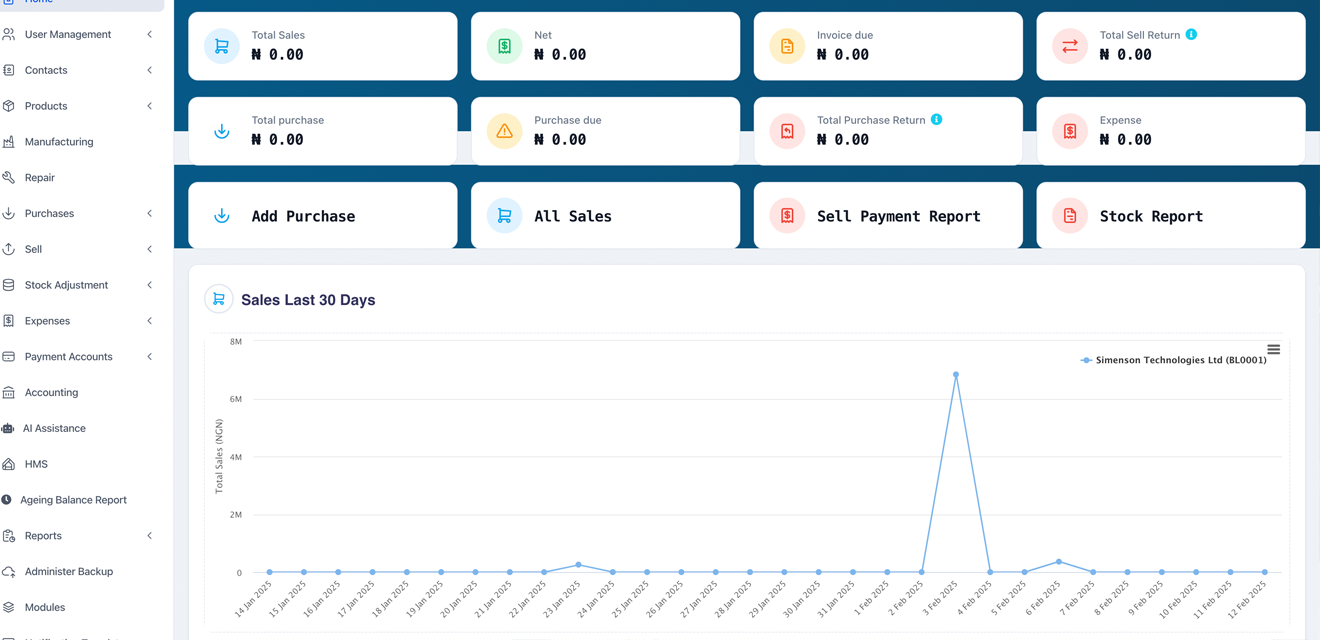
Task: Open the chart hamburger menu icon
Action: click(1273, 349)
